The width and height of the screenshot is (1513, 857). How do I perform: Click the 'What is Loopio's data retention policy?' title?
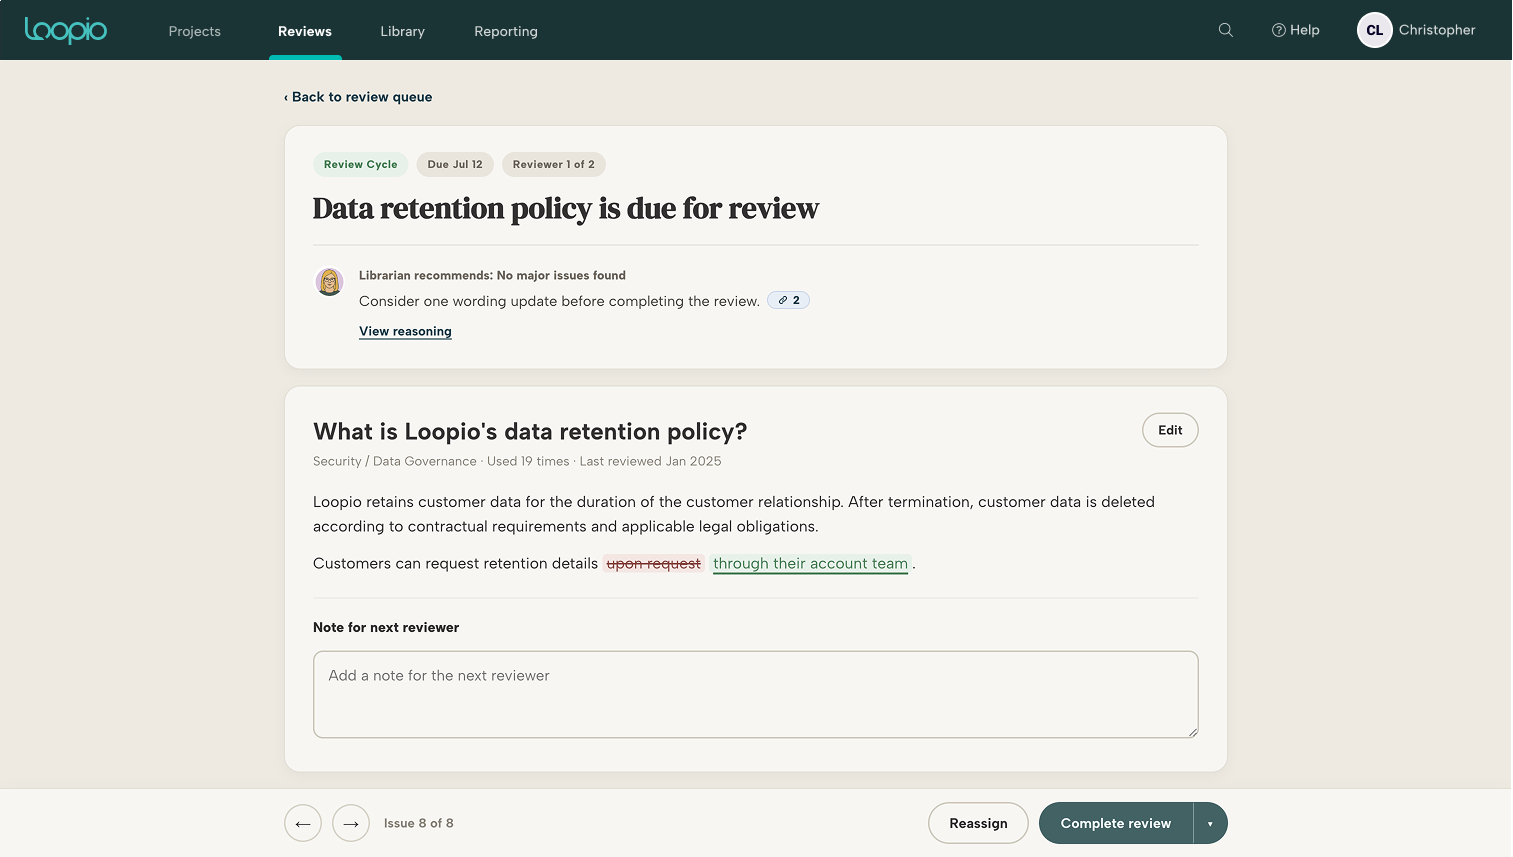click(530, 431)
